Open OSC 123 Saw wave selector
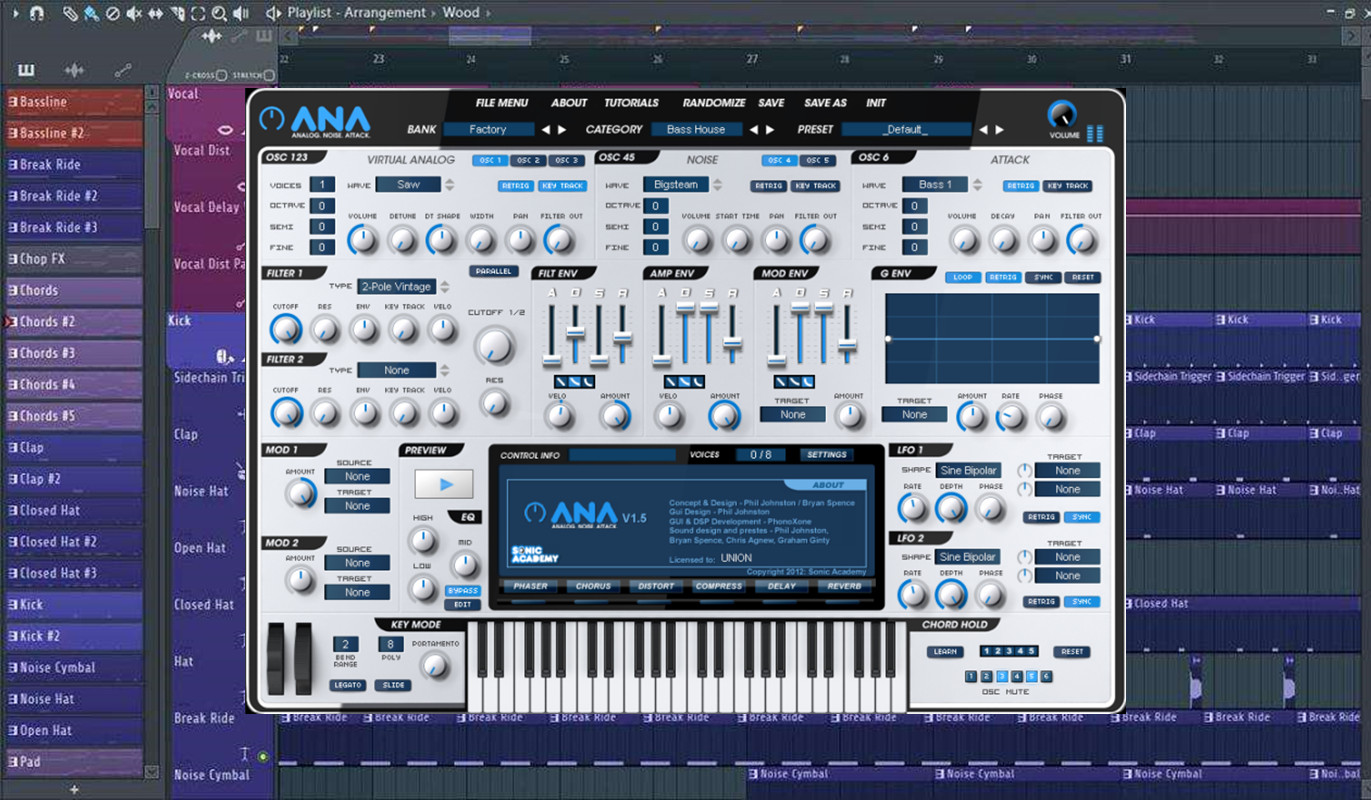This screenshot has width=1371, height=800. 408,185
